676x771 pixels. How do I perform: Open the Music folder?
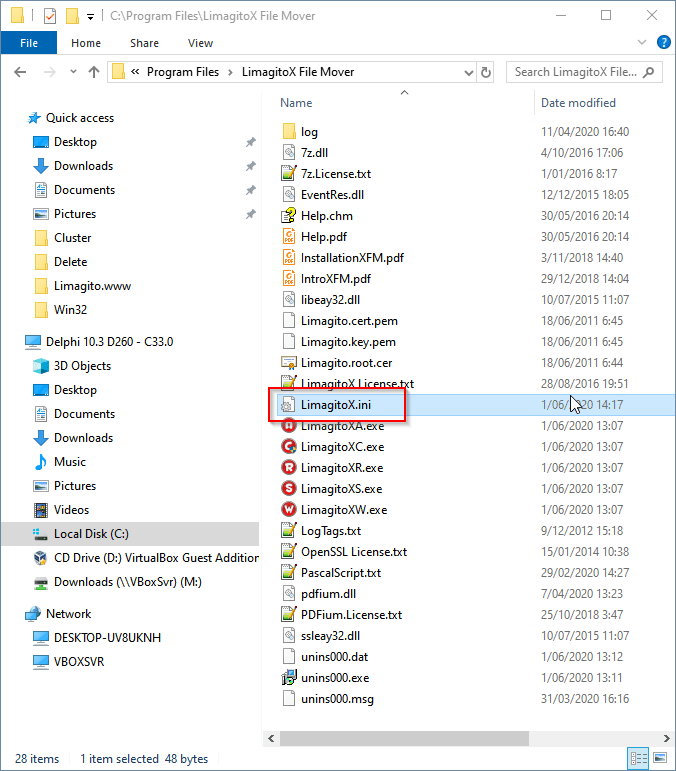[69, 462]
